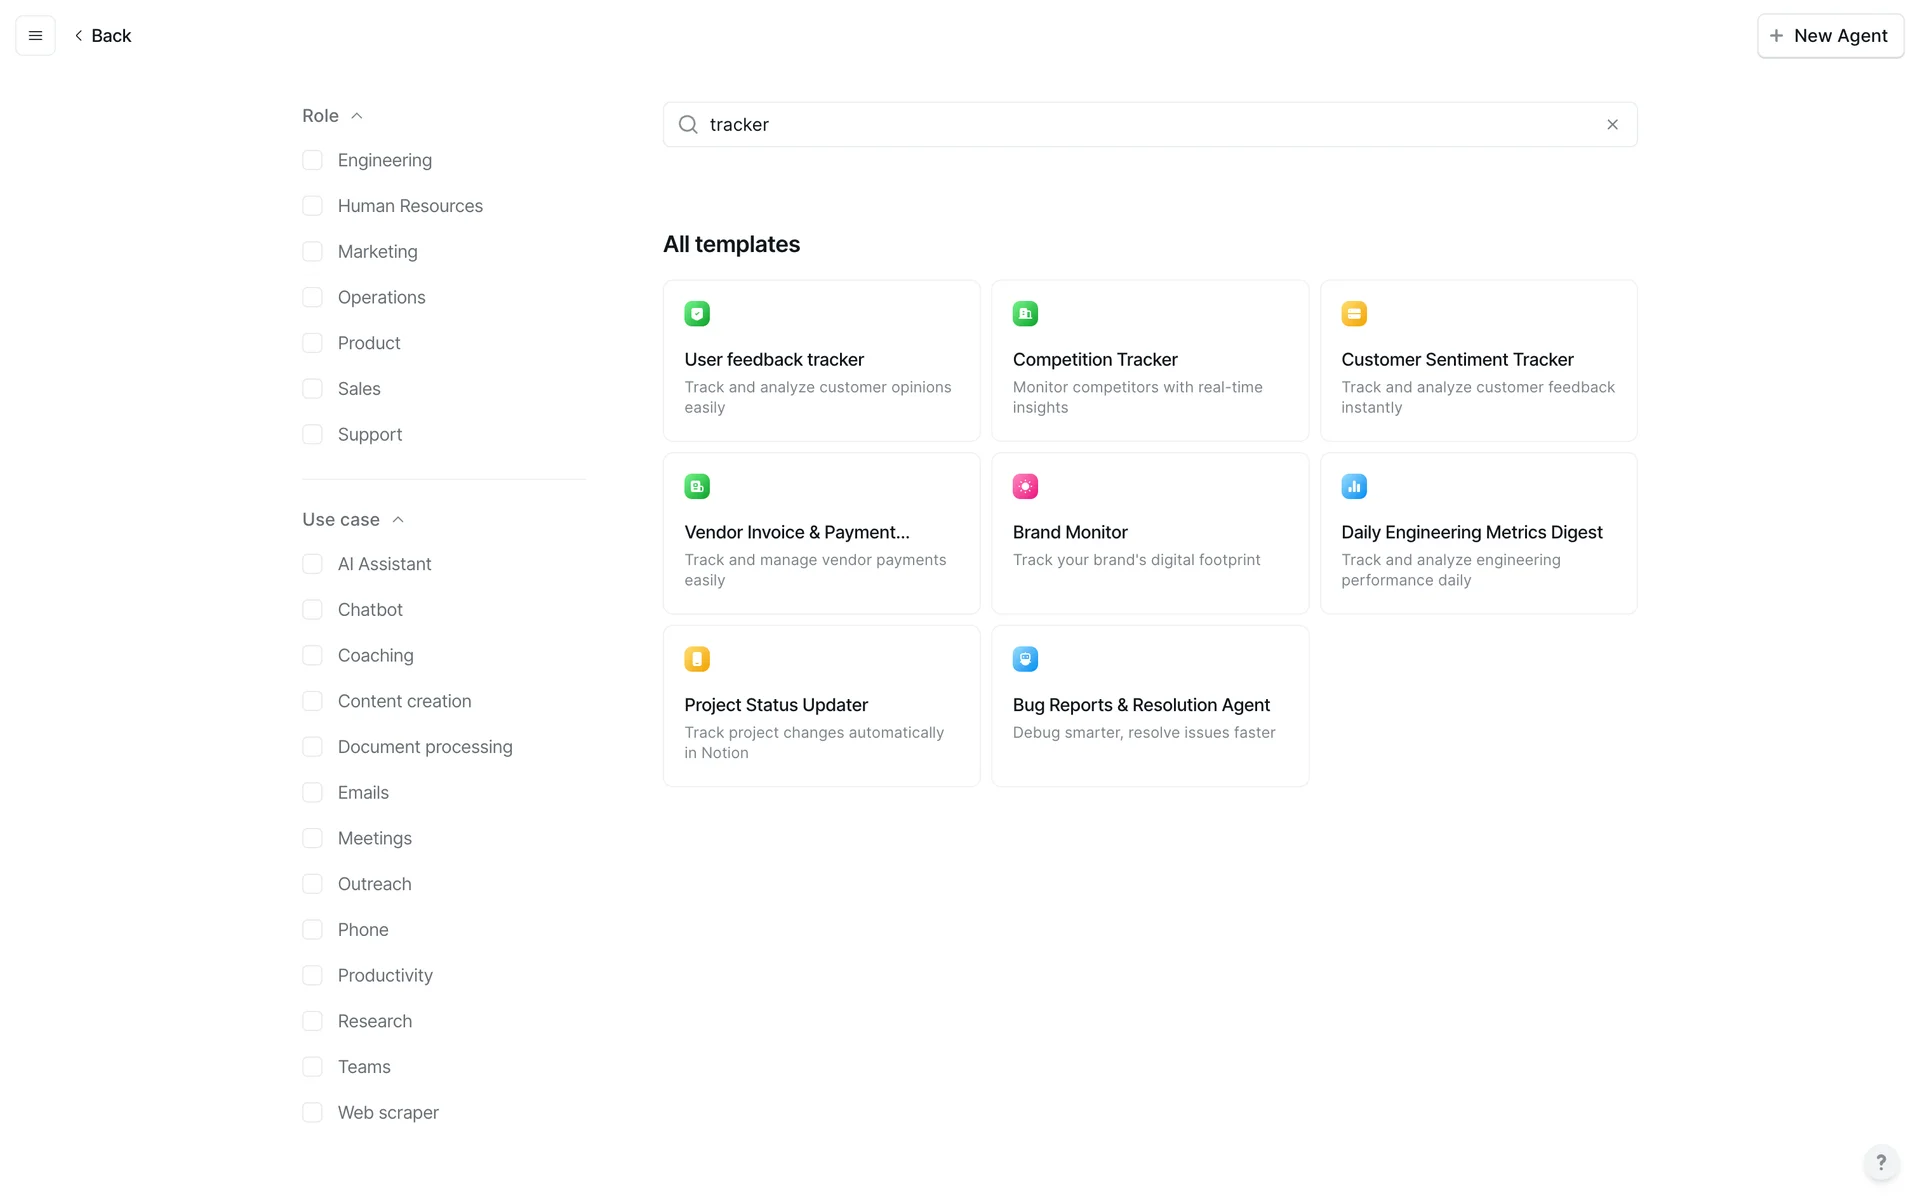Click the yellow Customer Sentiment Tracker icon
Screen dimensions: 1920x1200
tap(1354, 314)
